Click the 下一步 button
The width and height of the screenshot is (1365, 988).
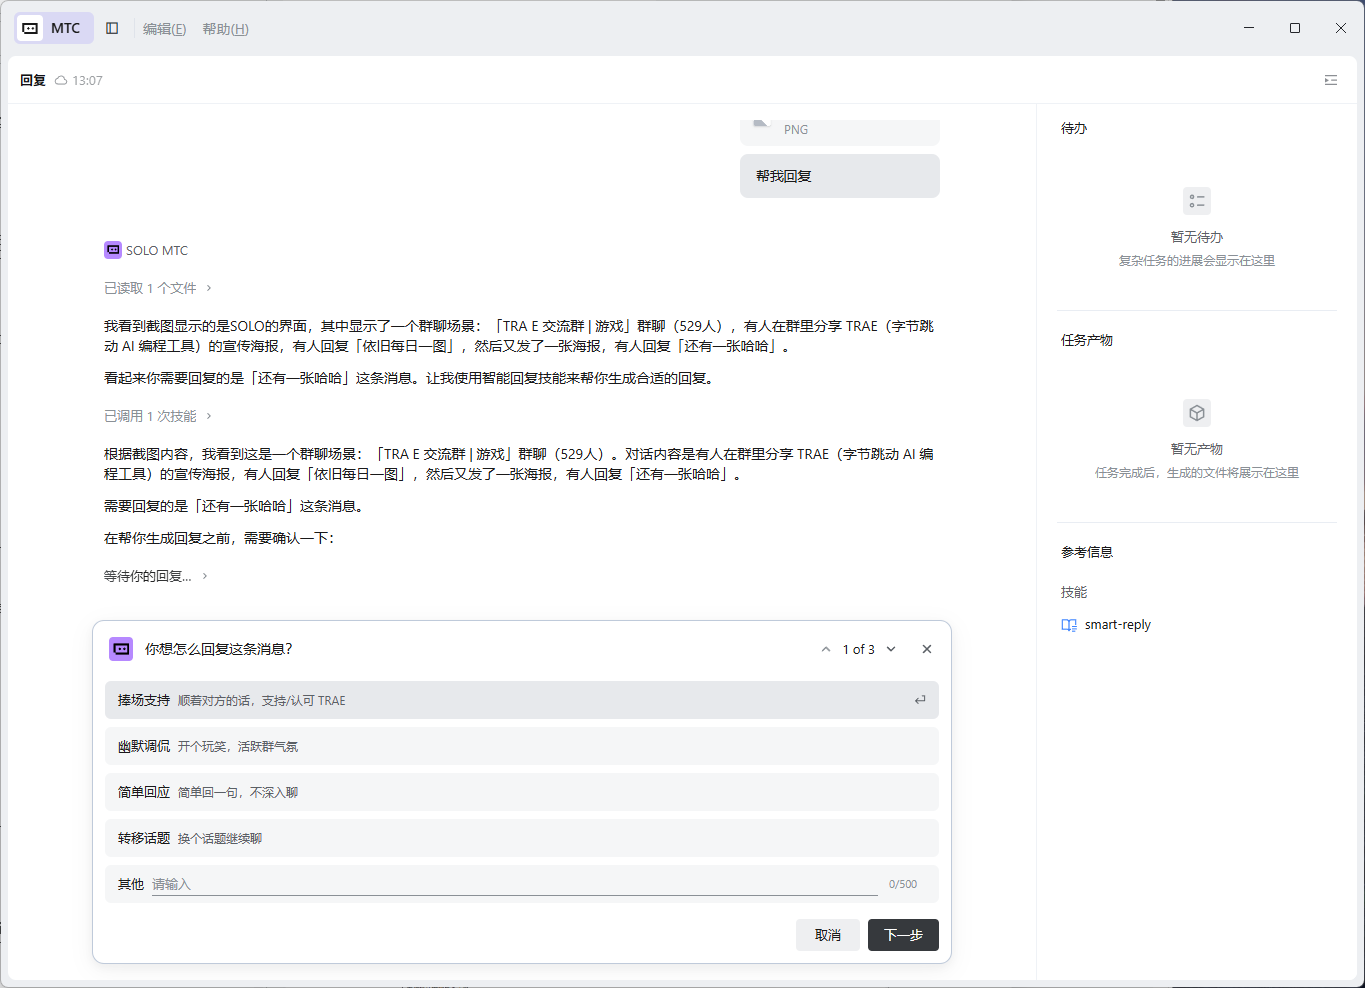[x=903, y=935]
